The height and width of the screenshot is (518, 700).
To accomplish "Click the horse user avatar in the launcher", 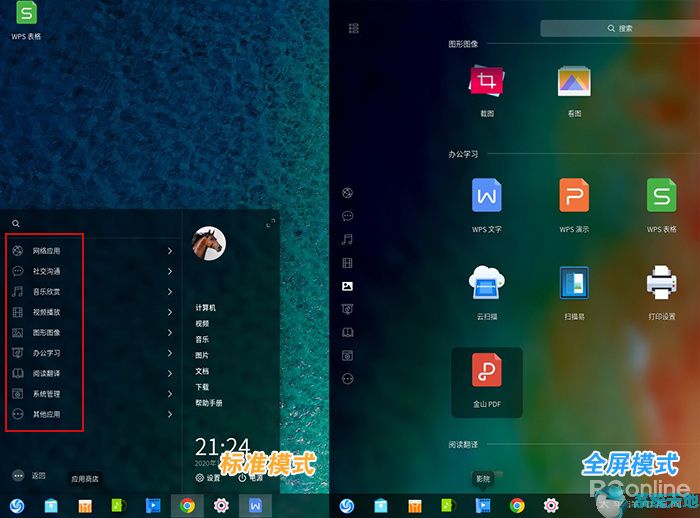I will coord(209,243).
